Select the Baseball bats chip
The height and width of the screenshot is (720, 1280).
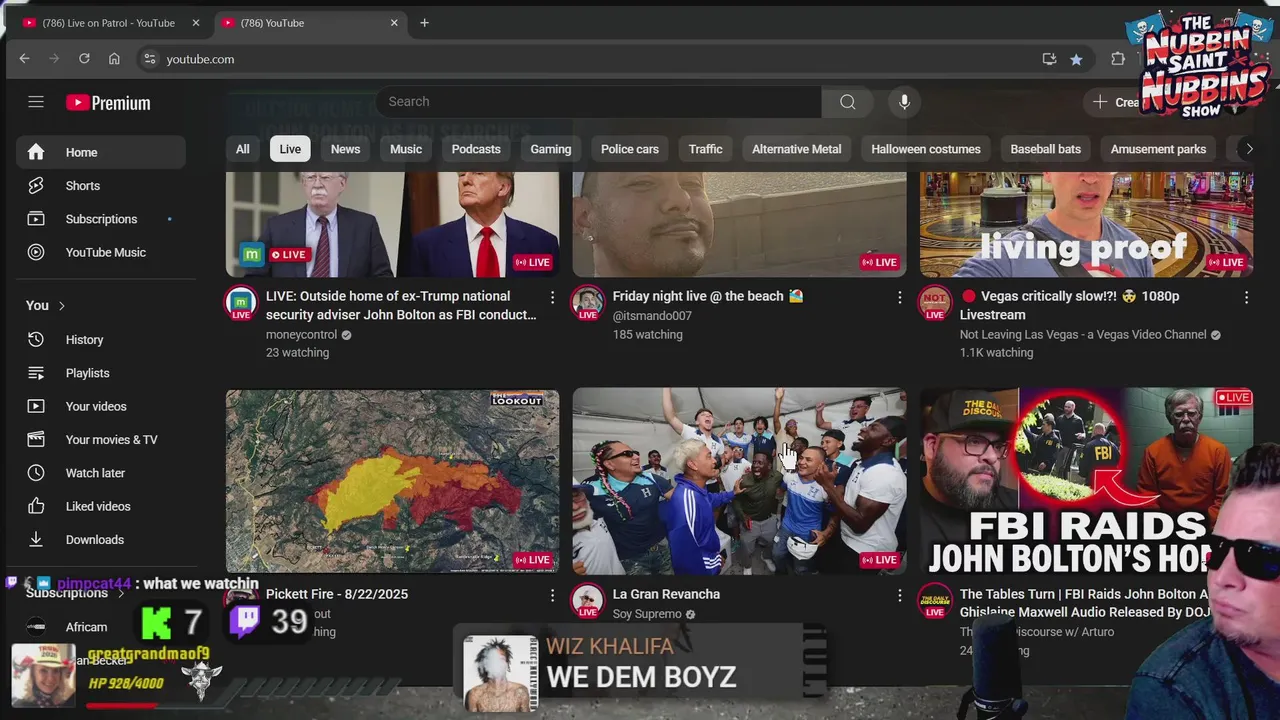tap(1045, 149)
